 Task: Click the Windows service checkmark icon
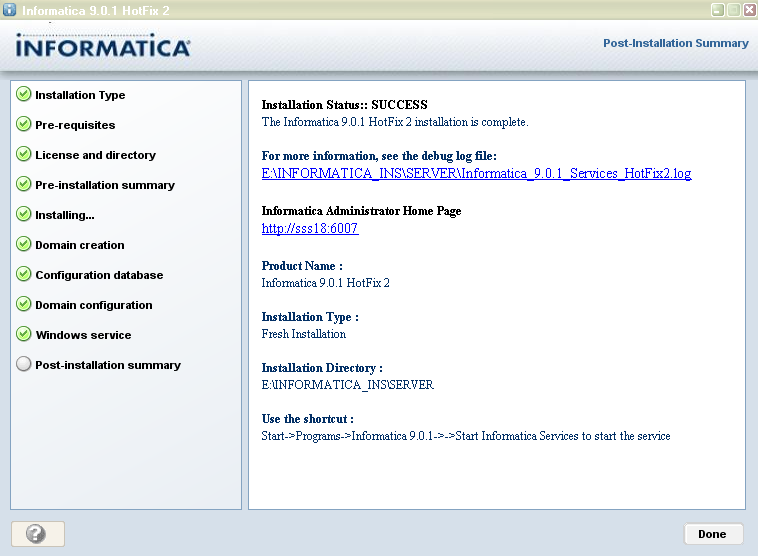23,334
